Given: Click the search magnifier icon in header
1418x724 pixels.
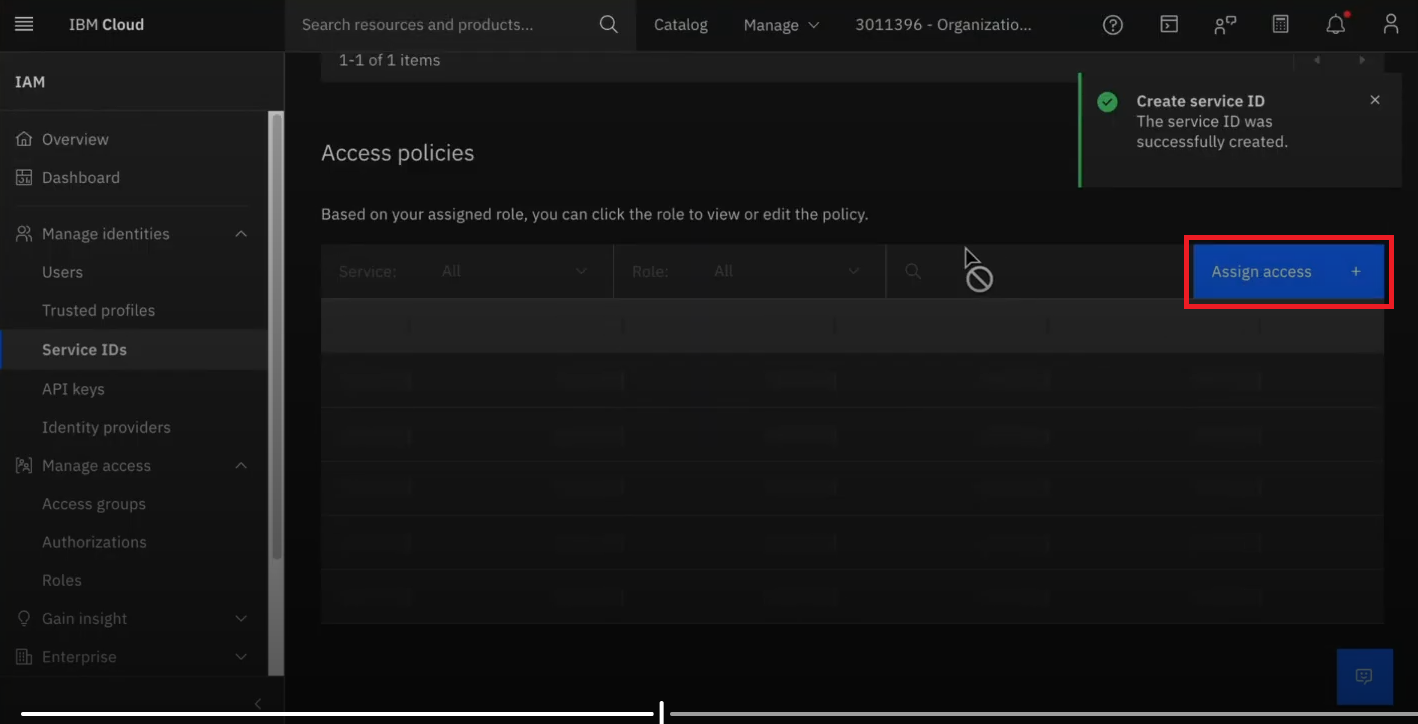Looking at the screenshot, I should click(608, 25).
